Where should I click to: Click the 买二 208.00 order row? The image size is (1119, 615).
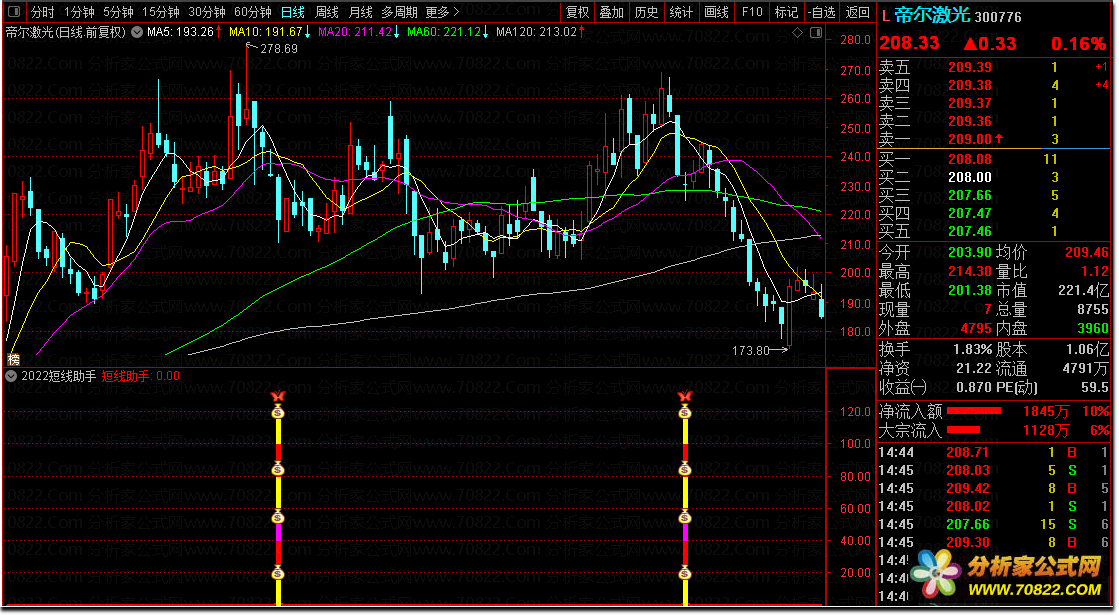993,177
